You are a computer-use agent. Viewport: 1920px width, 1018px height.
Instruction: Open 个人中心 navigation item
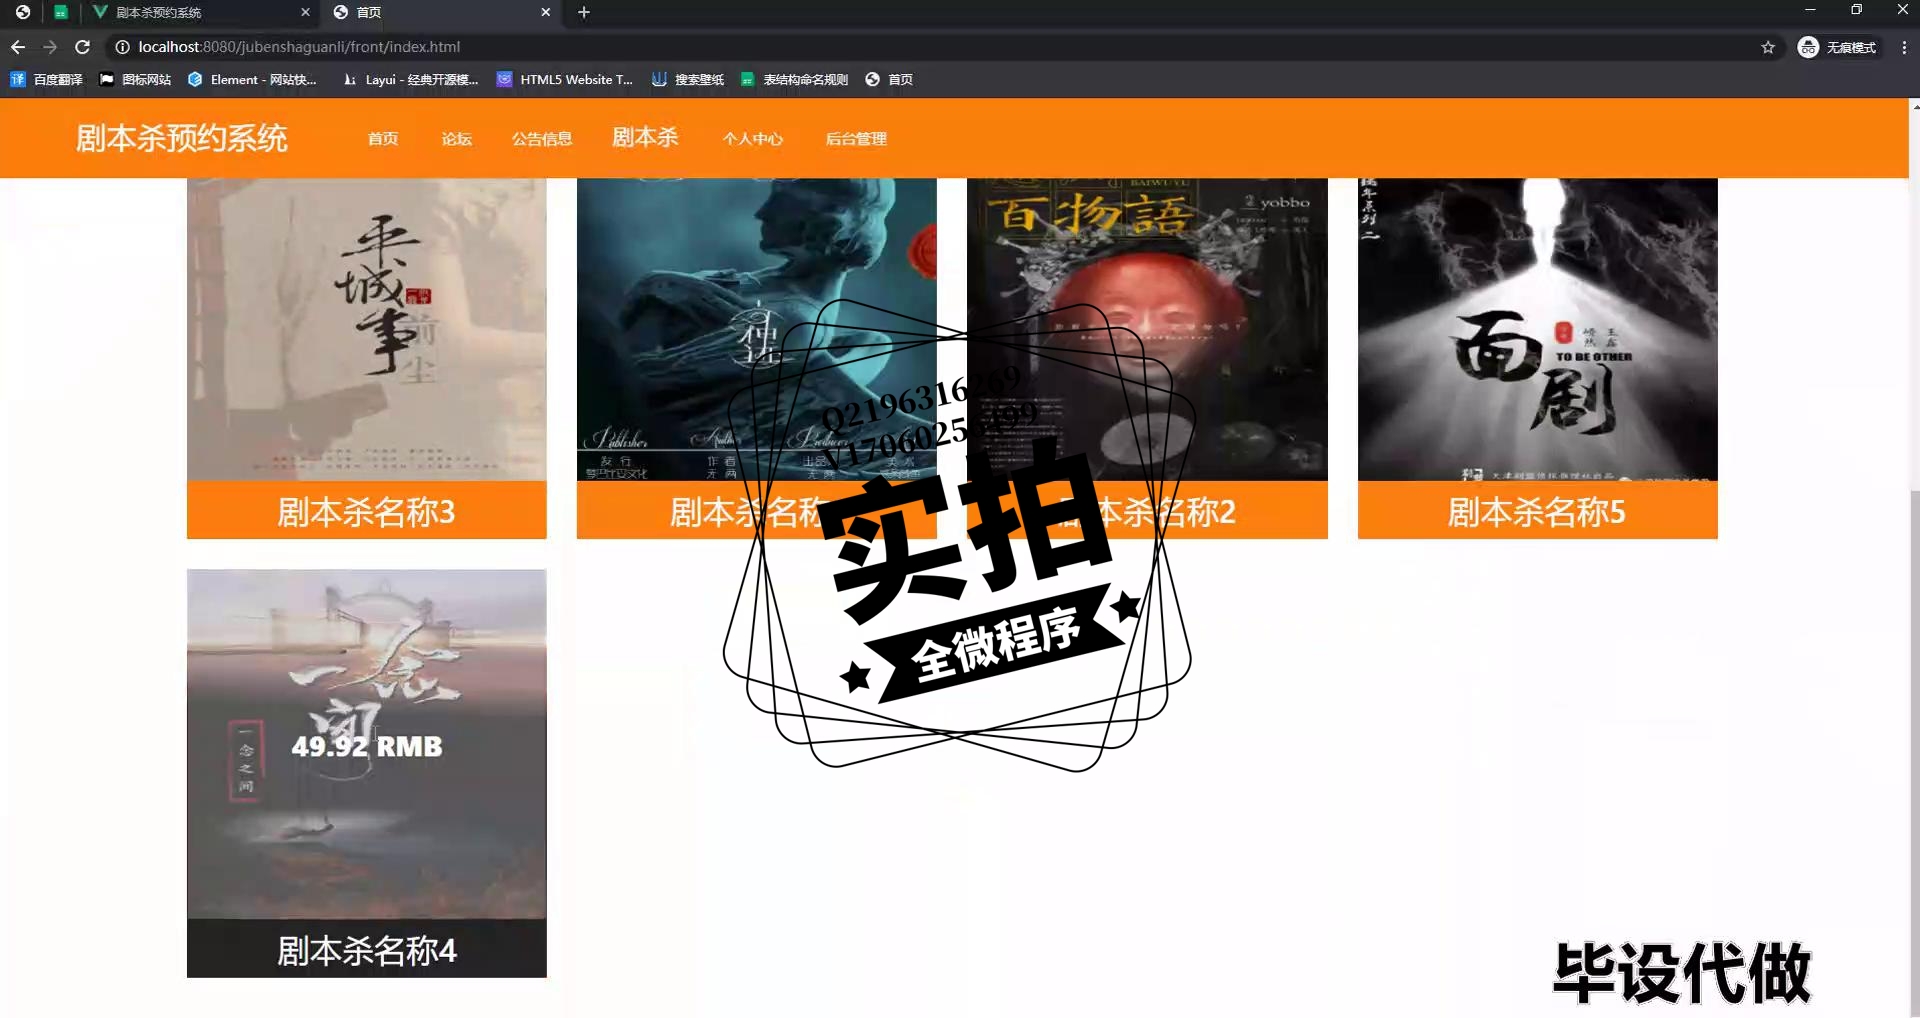[x=753, y=139]
